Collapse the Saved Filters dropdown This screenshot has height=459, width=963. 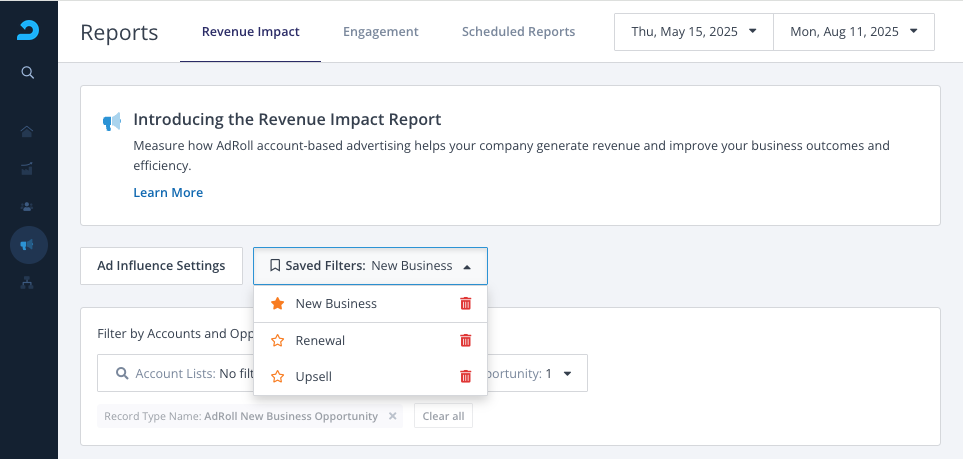370,266
